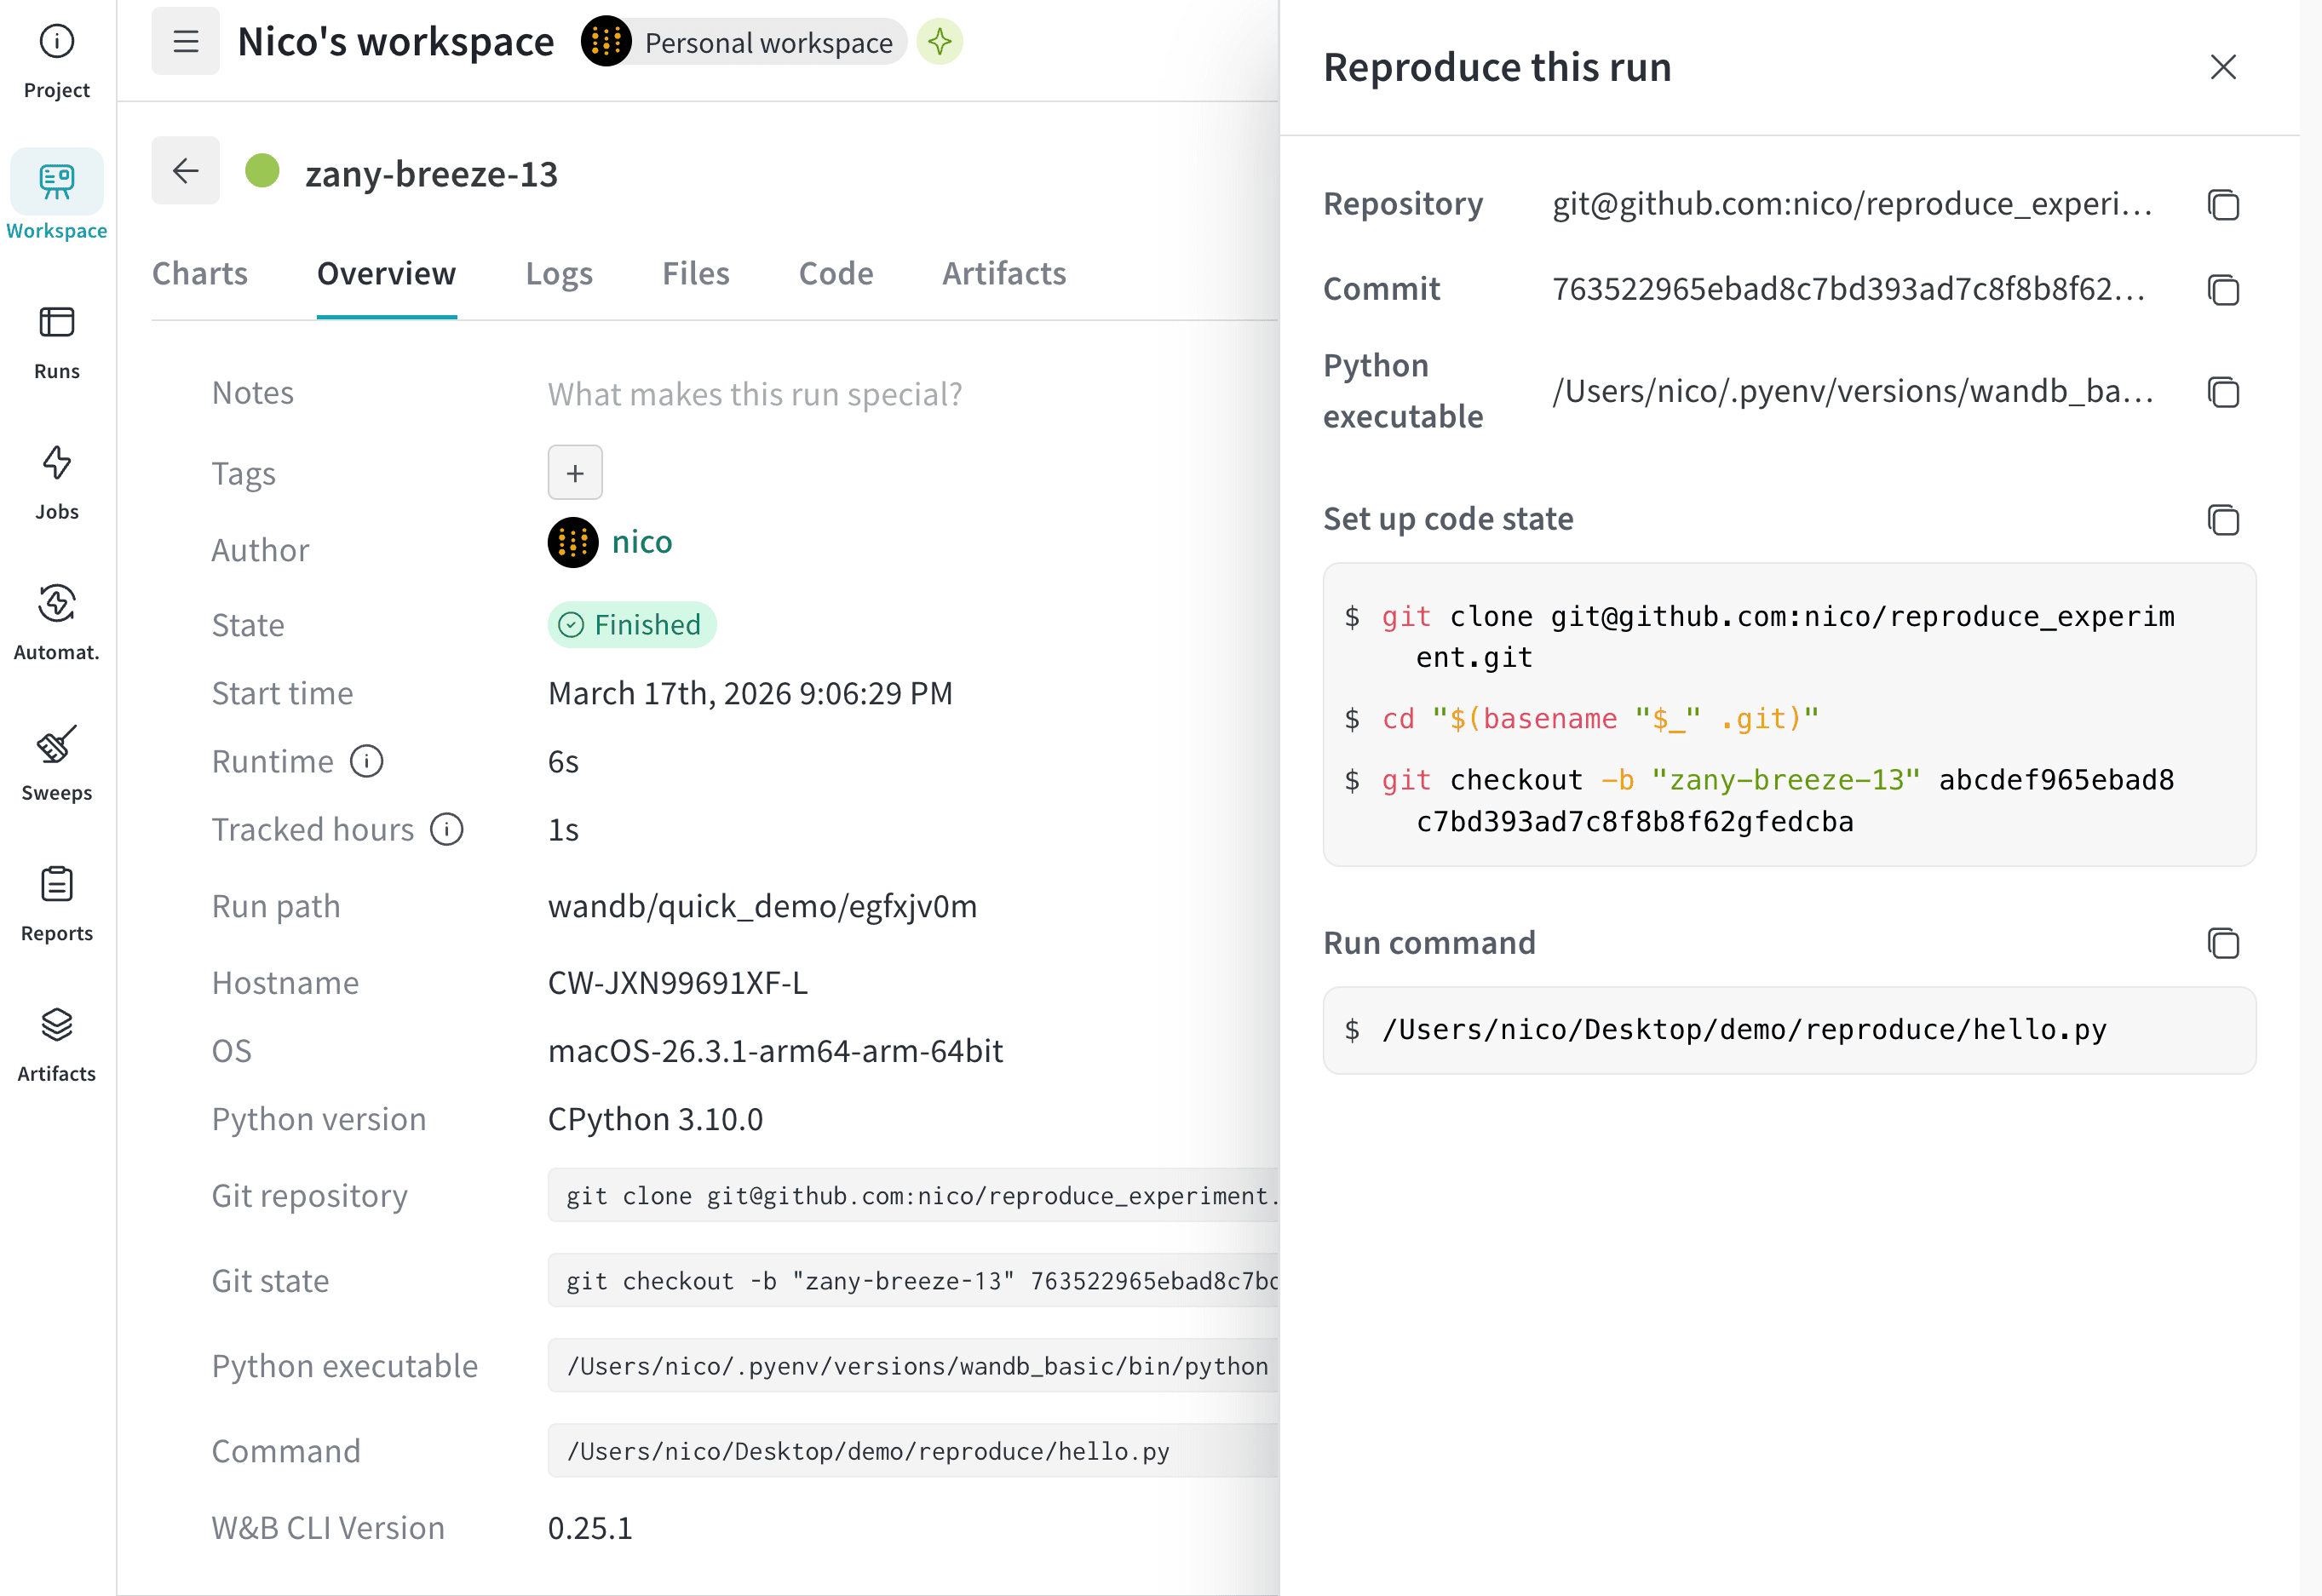The image size is (2322, 1596).
Task: Click the git clone command in the panel
Action: pos(1778,637)
